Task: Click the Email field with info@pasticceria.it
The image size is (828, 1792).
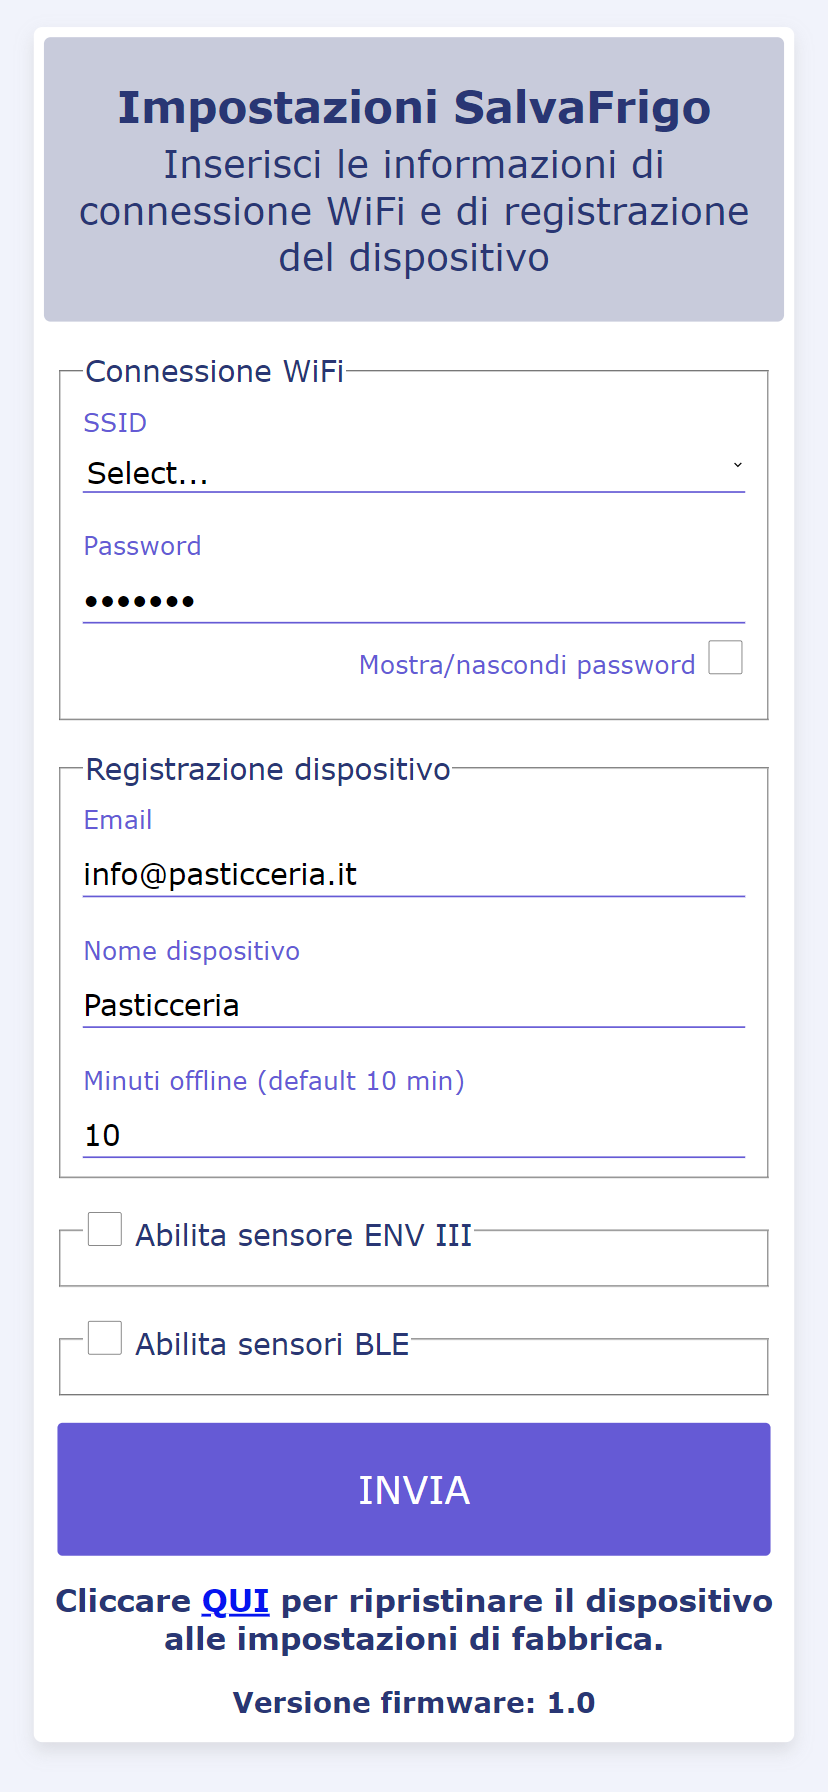Action: (414, 875)
